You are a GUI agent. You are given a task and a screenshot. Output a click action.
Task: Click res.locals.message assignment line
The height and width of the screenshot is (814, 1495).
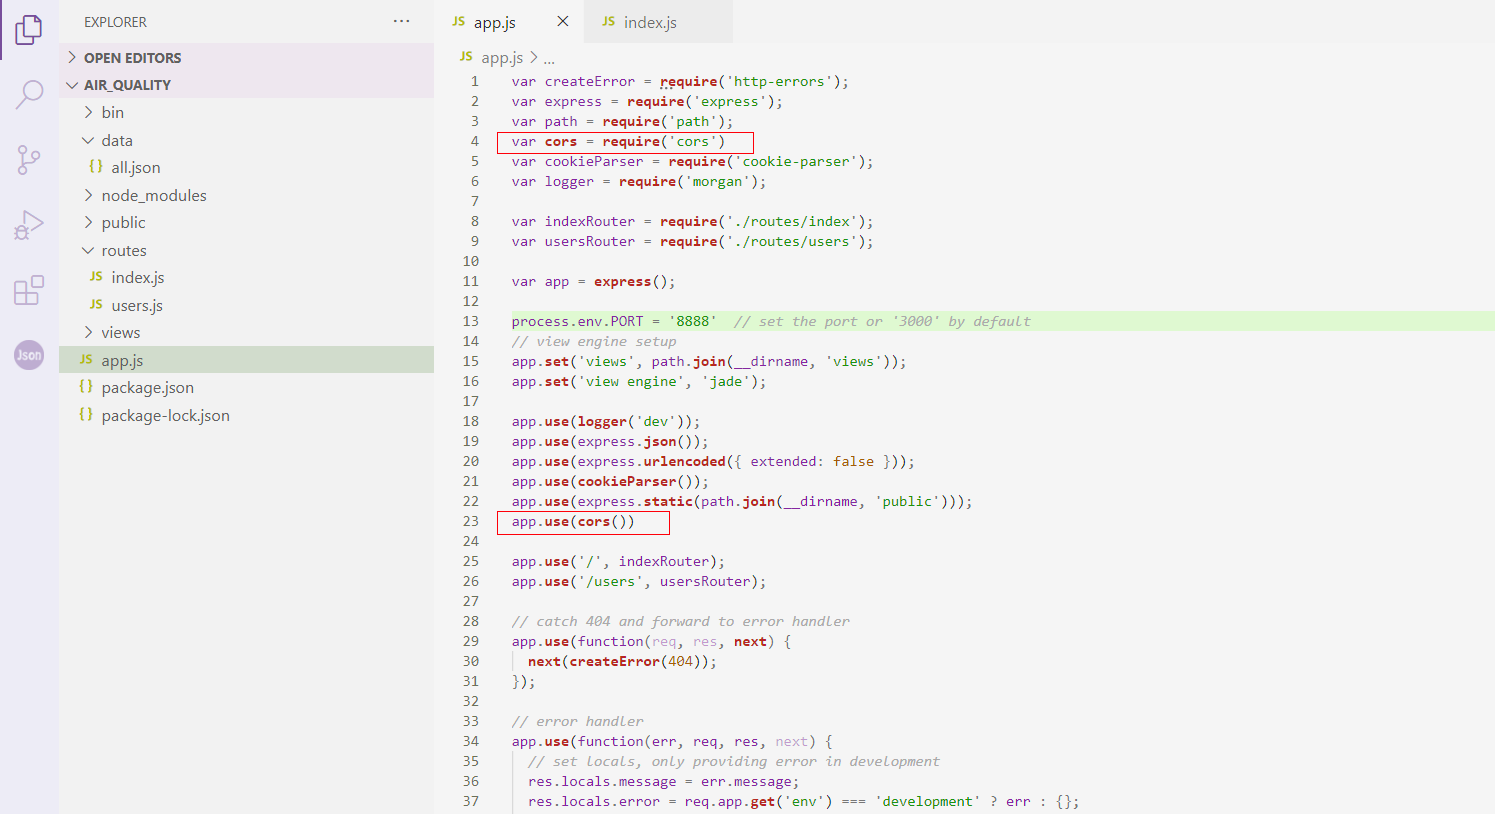click(663, 781)
